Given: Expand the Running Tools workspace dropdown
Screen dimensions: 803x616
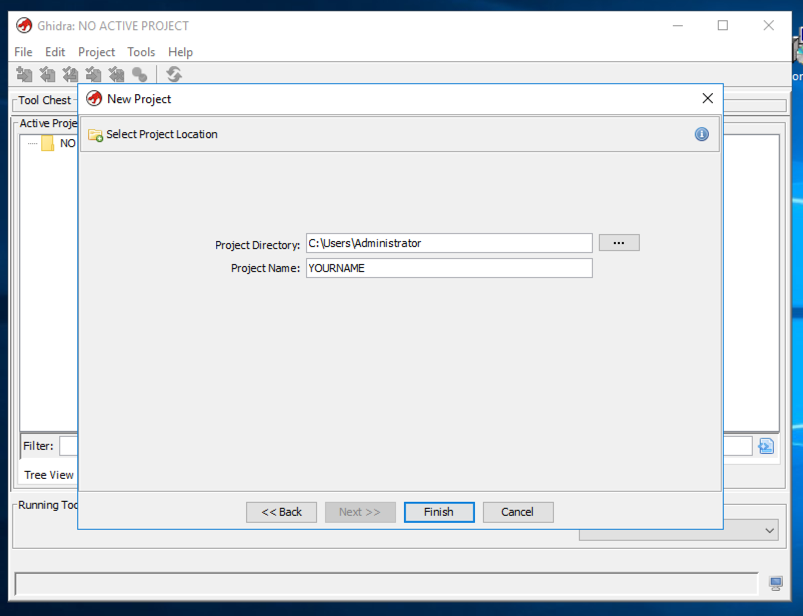Looking at the screenshot, I should [x=769, y=531].
